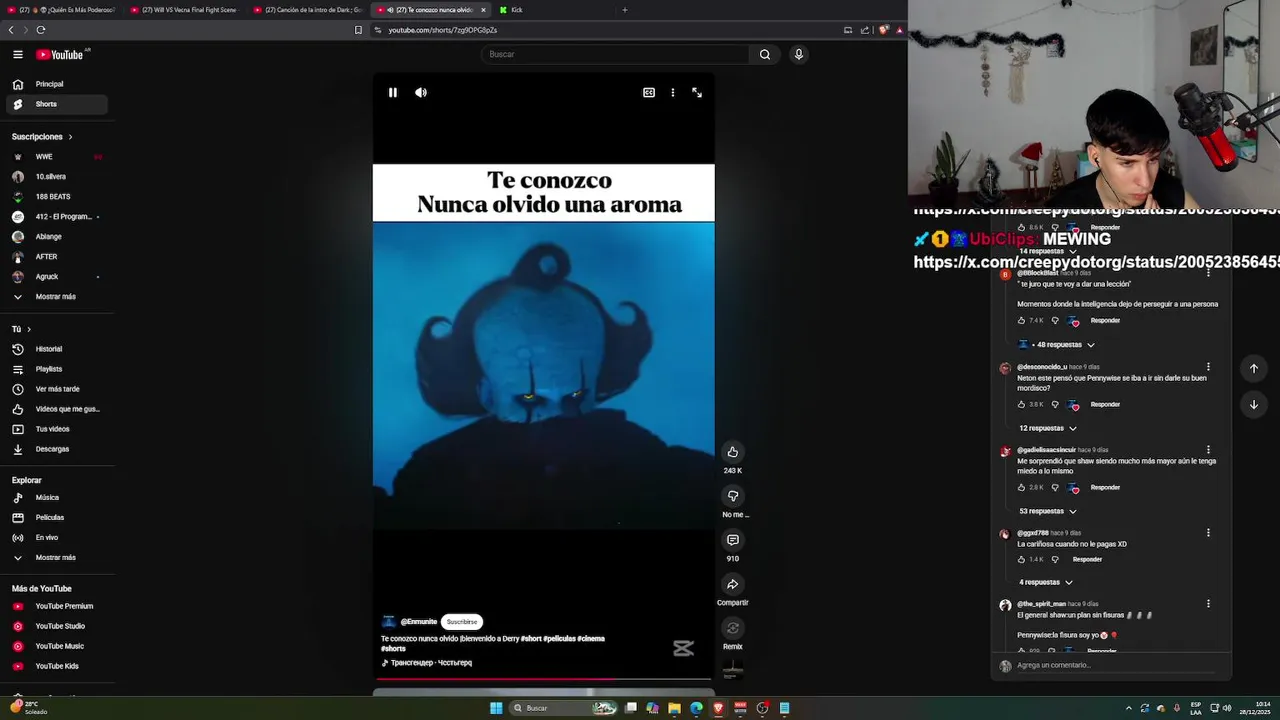Open Ver más tarde list
The height and width of the screenshot is (720, 1280).
58,389
